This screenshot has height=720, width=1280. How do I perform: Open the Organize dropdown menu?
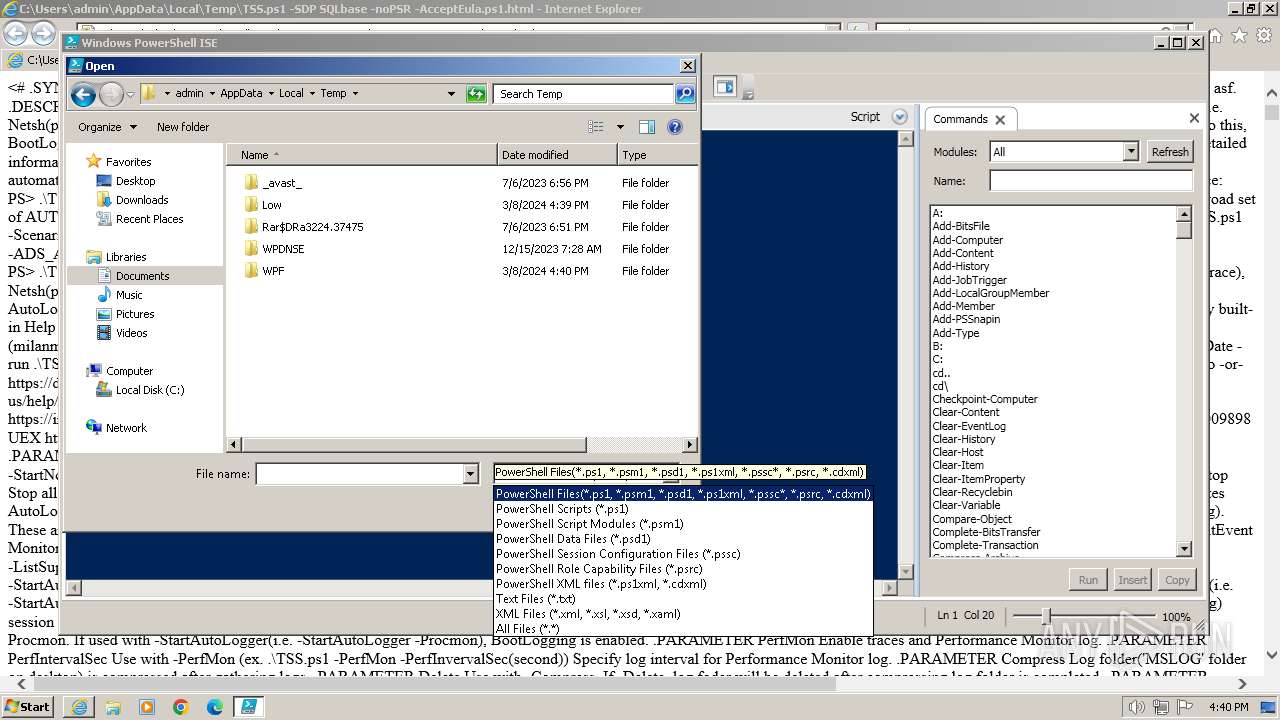pos(106,127)
